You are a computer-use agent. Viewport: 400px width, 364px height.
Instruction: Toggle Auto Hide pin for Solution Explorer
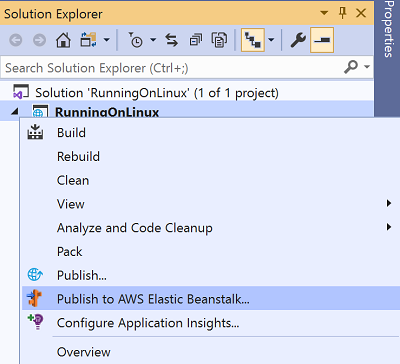(x=342, y=13)
